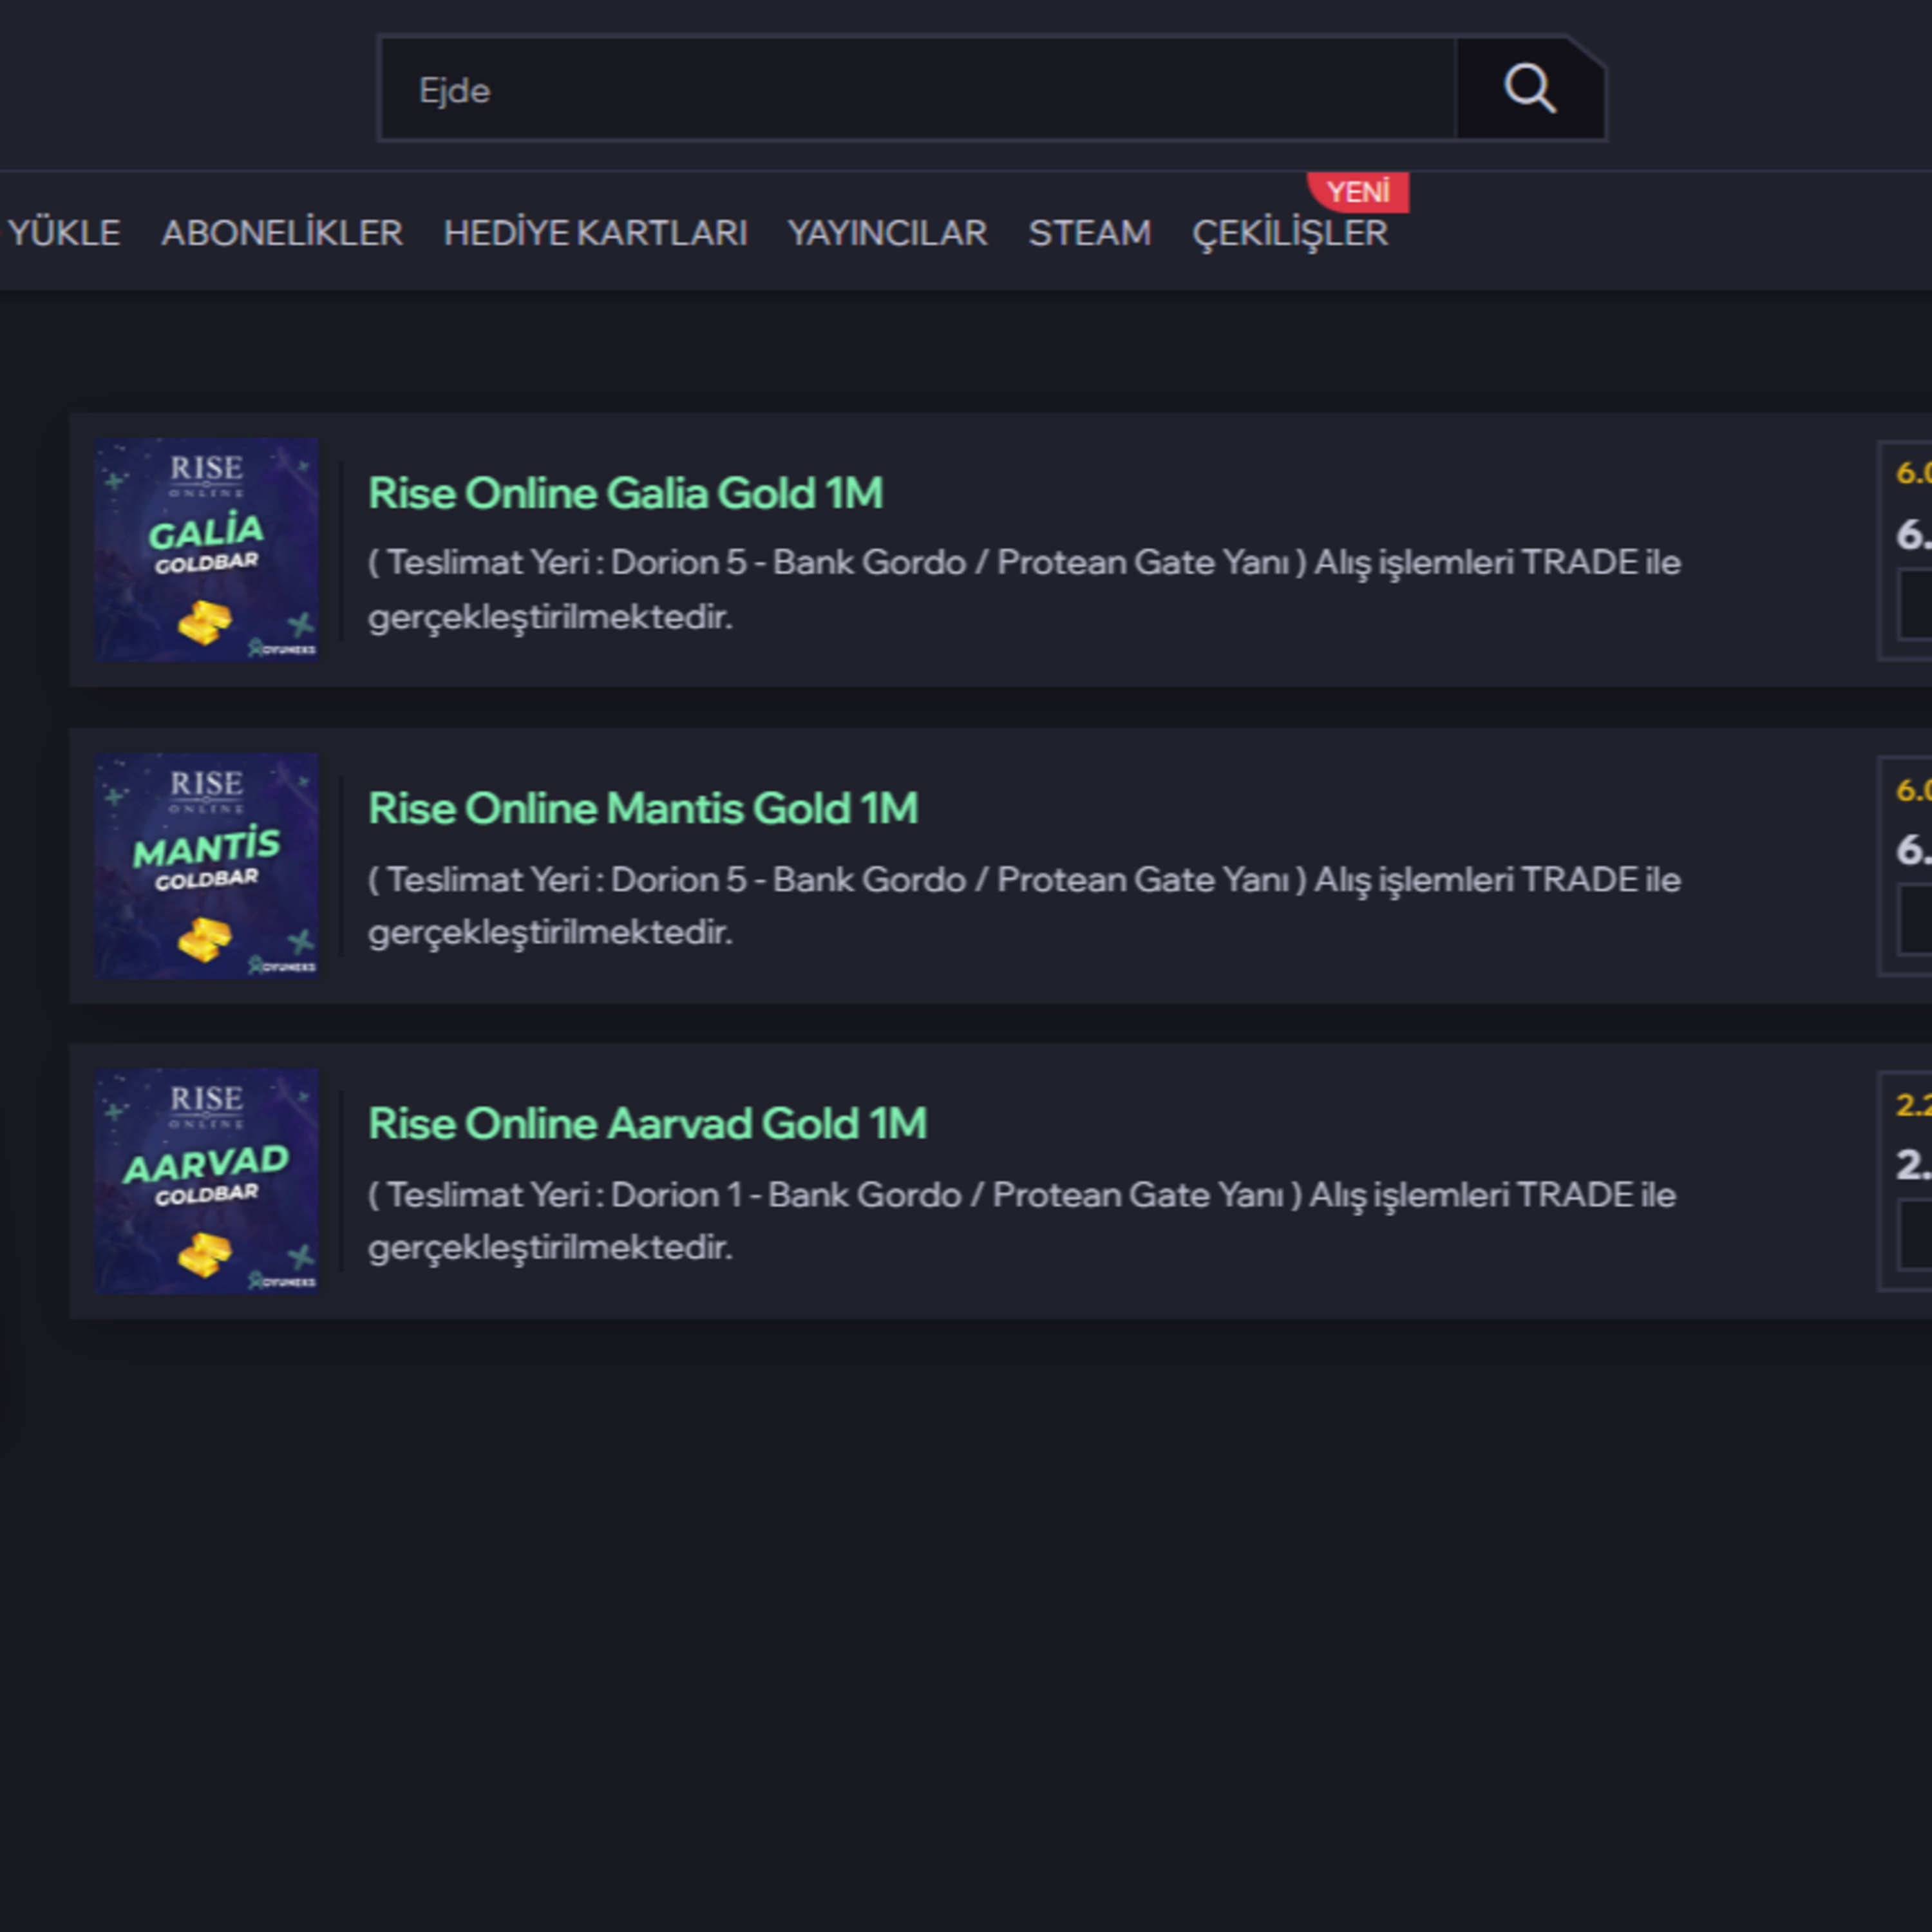This screenshot has width=1932, height=1932.
Task: Open Rise Online Galia Gold 1M link
Action: pyautogui.click(x=625, y=493)
